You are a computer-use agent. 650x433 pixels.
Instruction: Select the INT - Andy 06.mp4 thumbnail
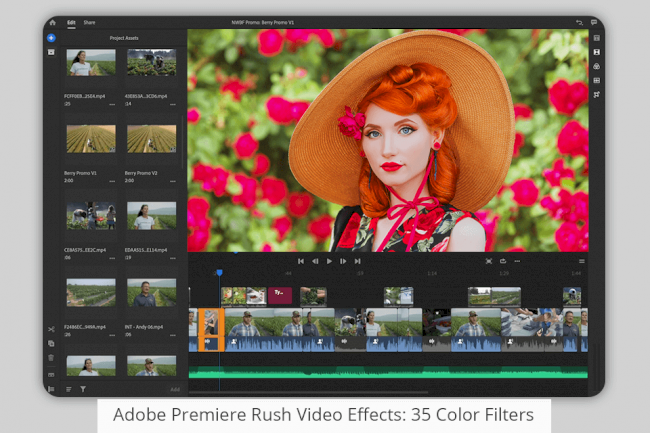click(152, 293)
